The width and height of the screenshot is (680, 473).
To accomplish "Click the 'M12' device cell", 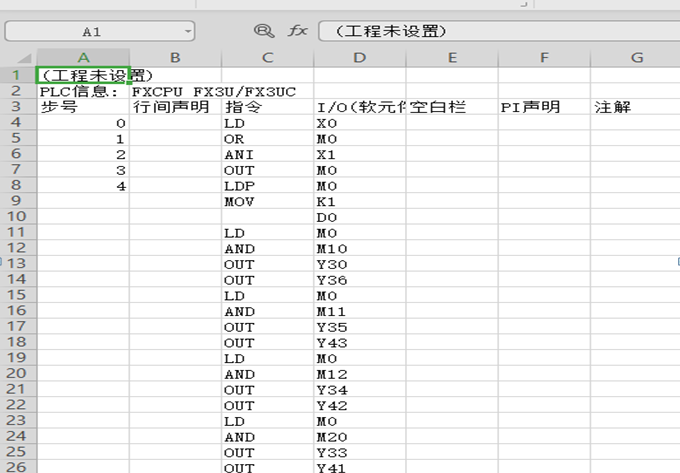I will point(360,374).
